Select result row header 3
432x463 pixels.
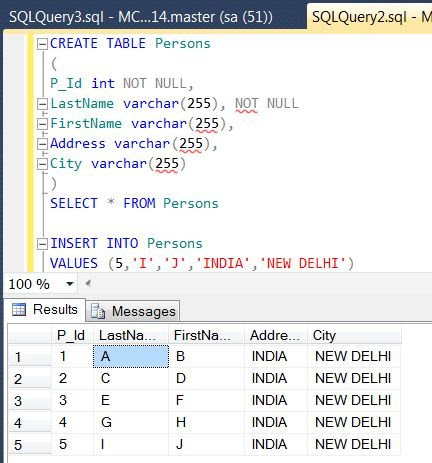tap(30, 400)
